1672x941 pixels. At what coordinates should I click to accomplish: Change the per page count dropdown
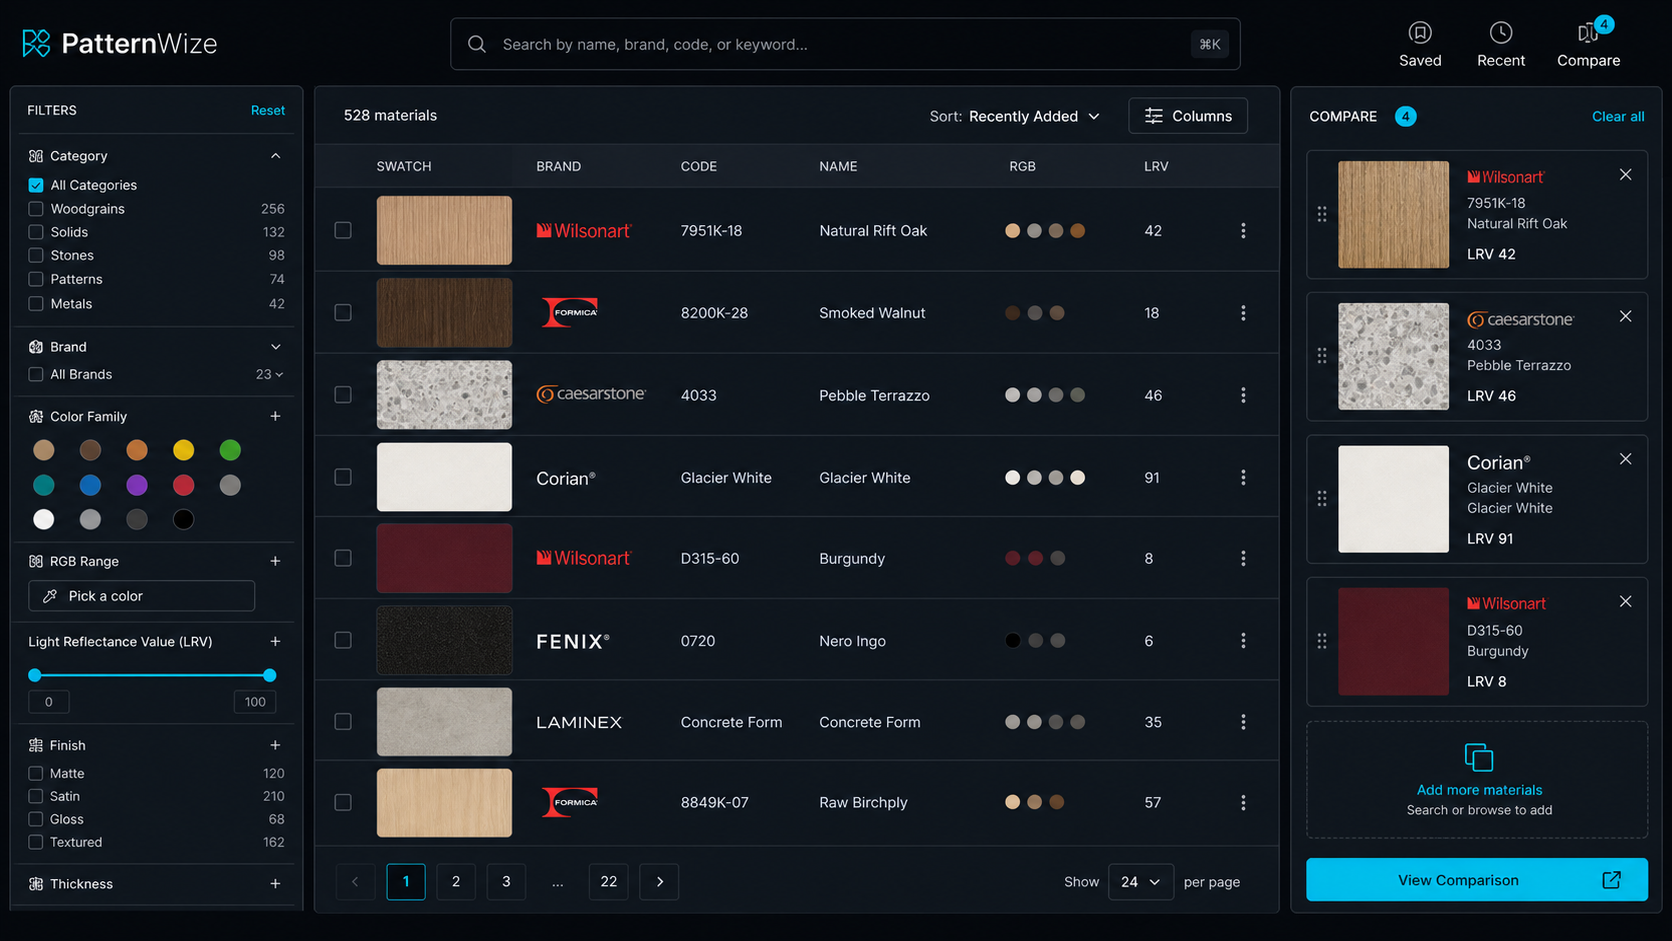coord(1140,882)
